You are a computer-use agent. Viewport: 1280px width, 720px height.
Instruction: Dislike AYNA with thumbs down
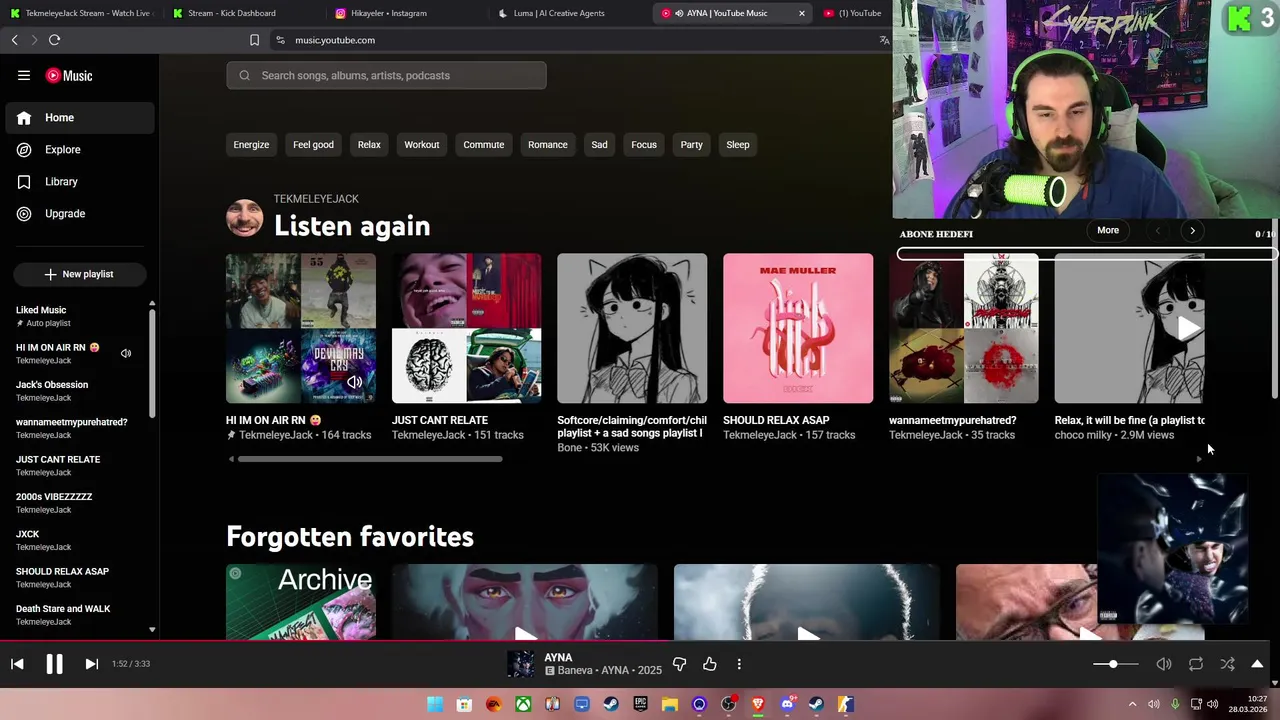(x=679, y=664)
